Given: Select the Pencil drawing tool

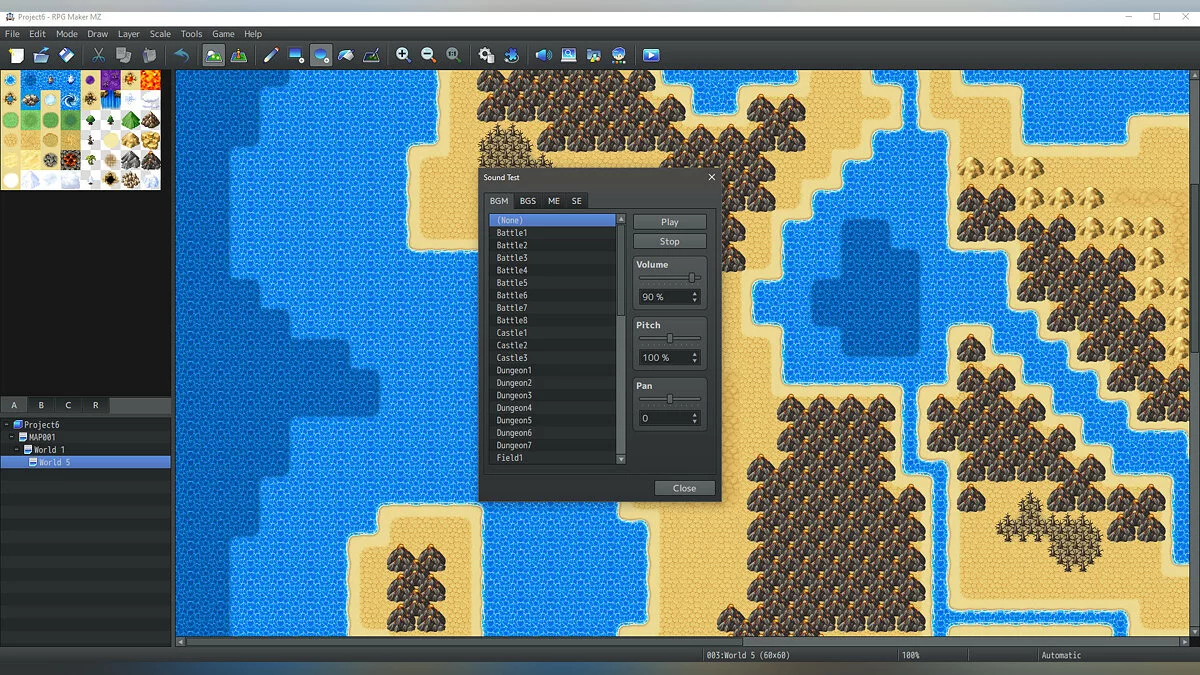Looking at the screenshot, I should (x=270, y=55).
